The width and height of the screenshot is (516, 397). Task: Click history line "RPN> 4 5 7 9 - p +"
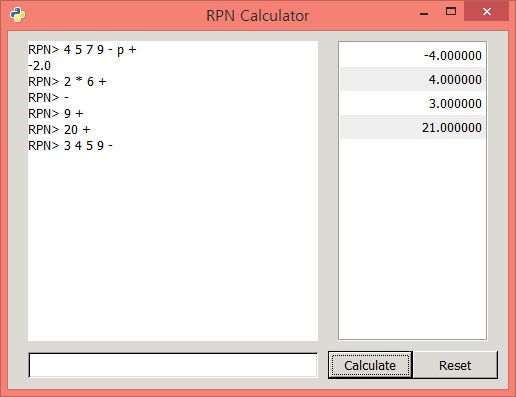[x=82, y=50]
